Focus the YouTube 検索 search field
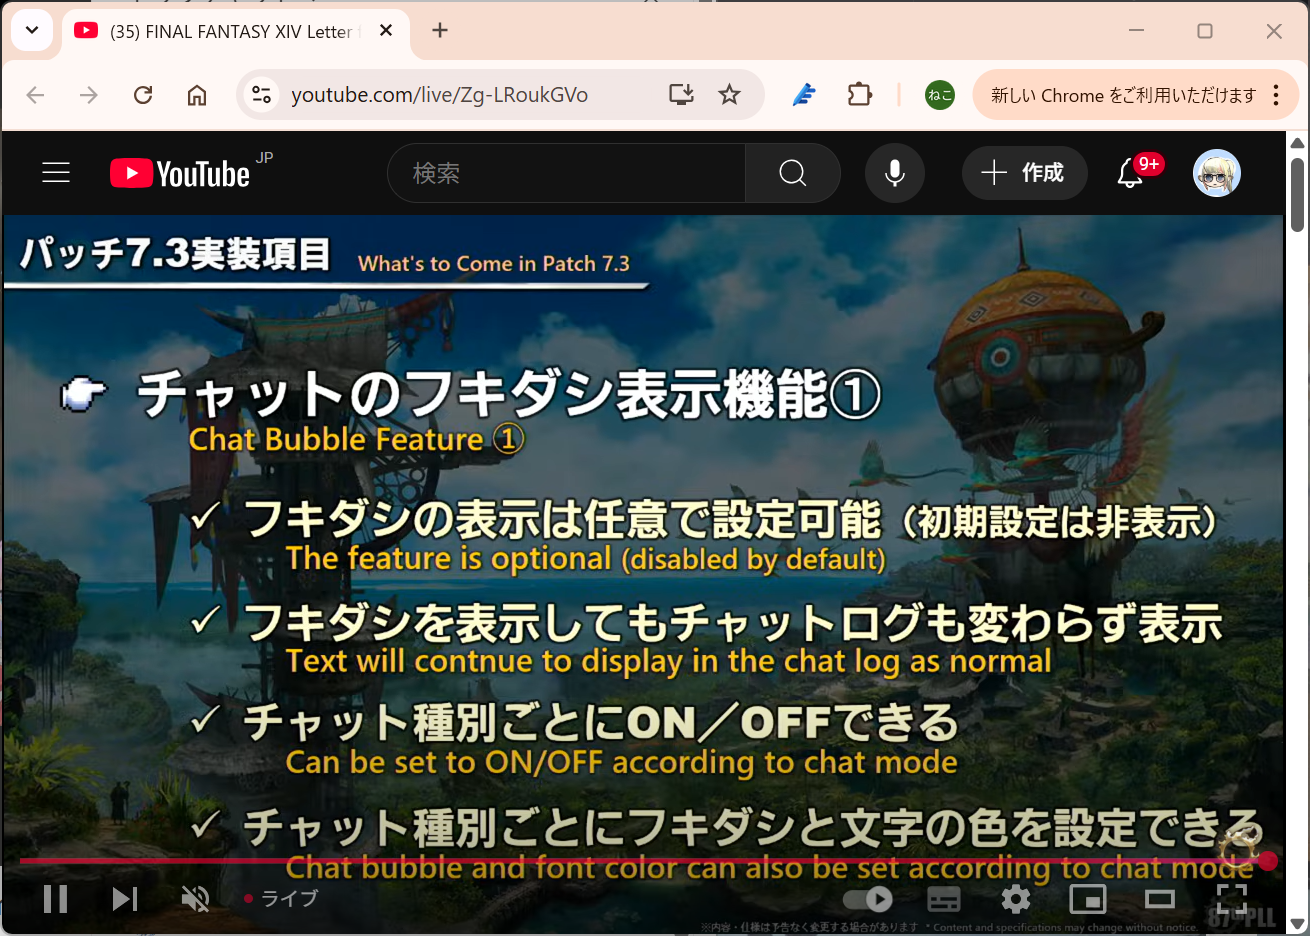Image resolution: width=1310 pixels, height=936 pixels. [x=566, y=173]
